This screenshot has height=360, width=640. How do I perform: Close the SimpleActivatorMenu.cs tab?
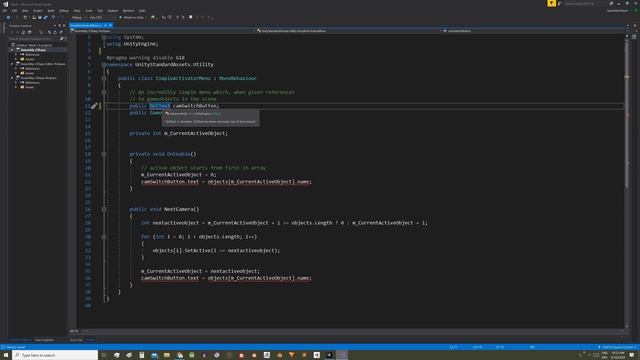110,25
